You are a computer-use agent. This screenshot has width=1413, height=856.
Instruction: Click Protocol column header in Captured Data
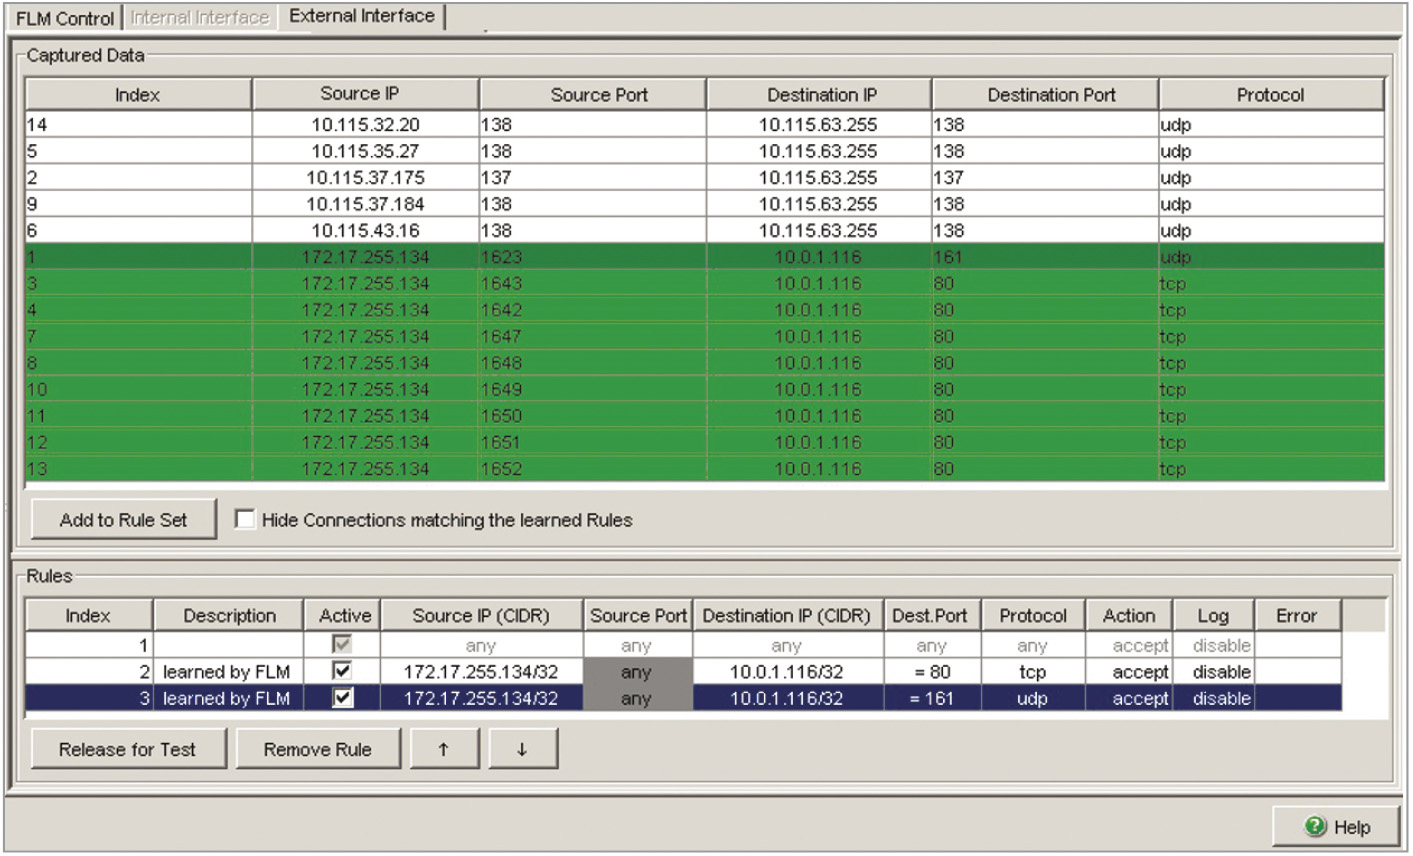(1270, 95)
